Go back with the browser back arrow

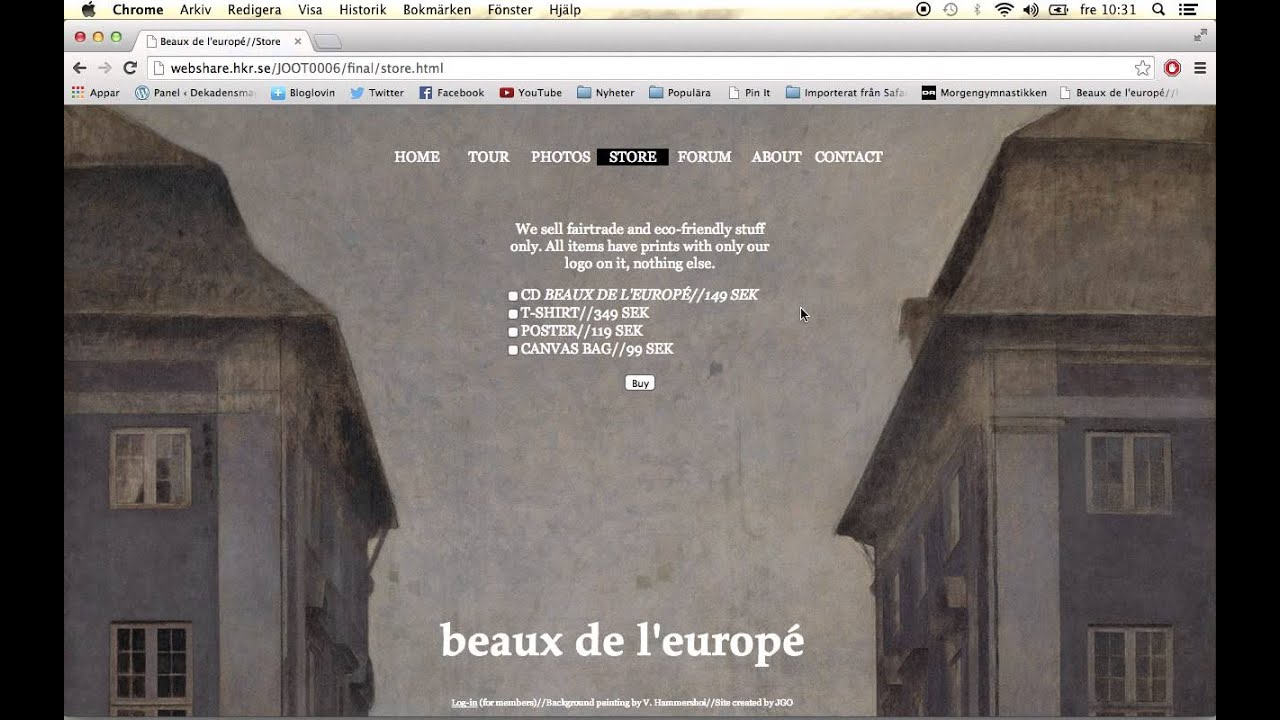[x=79, y=68]
